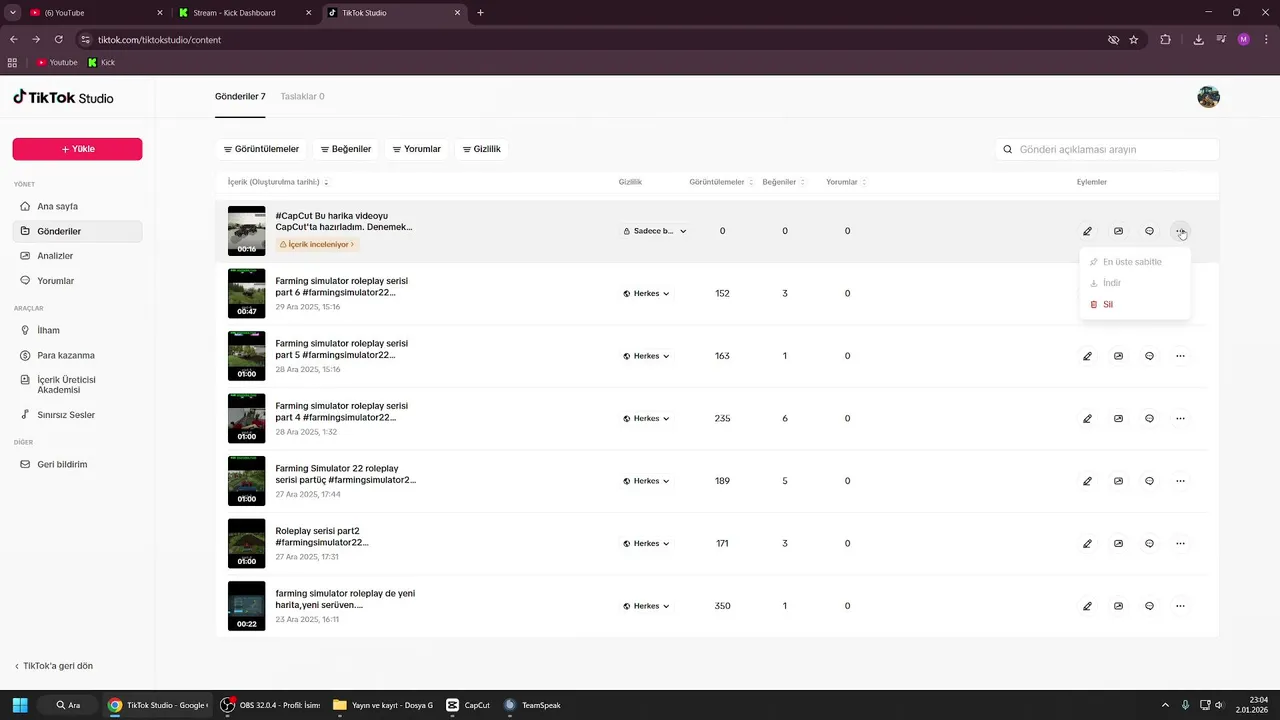The width and height of the screenshot is (1280, 720).
Task: Sort by the Görüntülemeler column header
Action: (x=719, y=182)
